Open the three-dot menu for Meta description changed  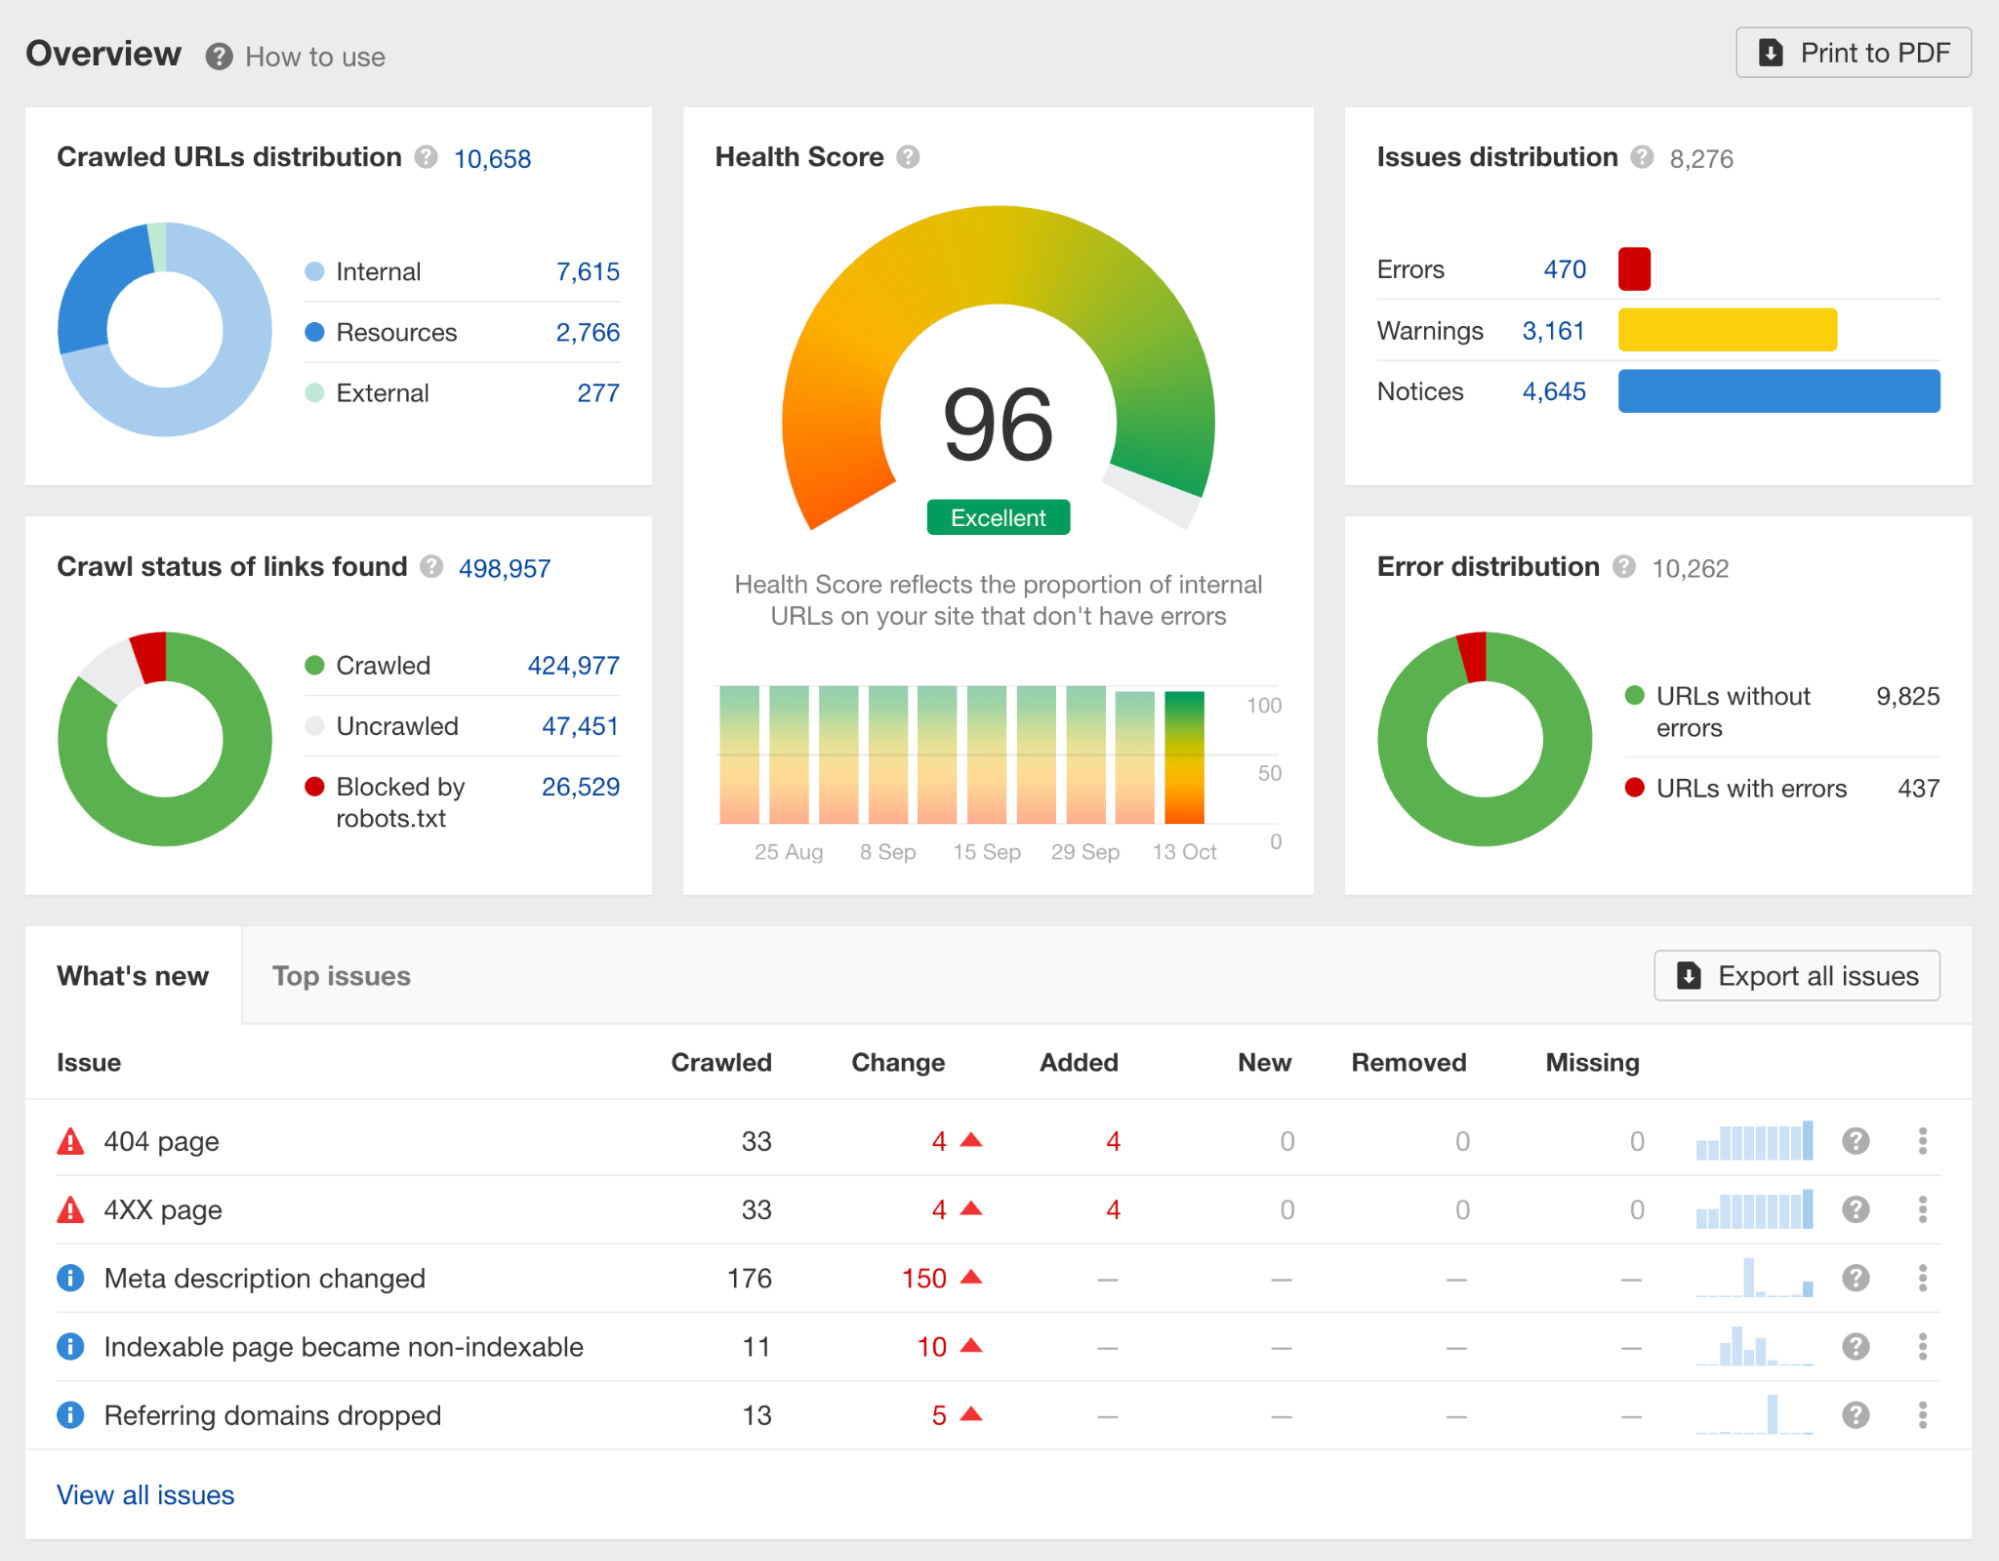[1922, 1277]
